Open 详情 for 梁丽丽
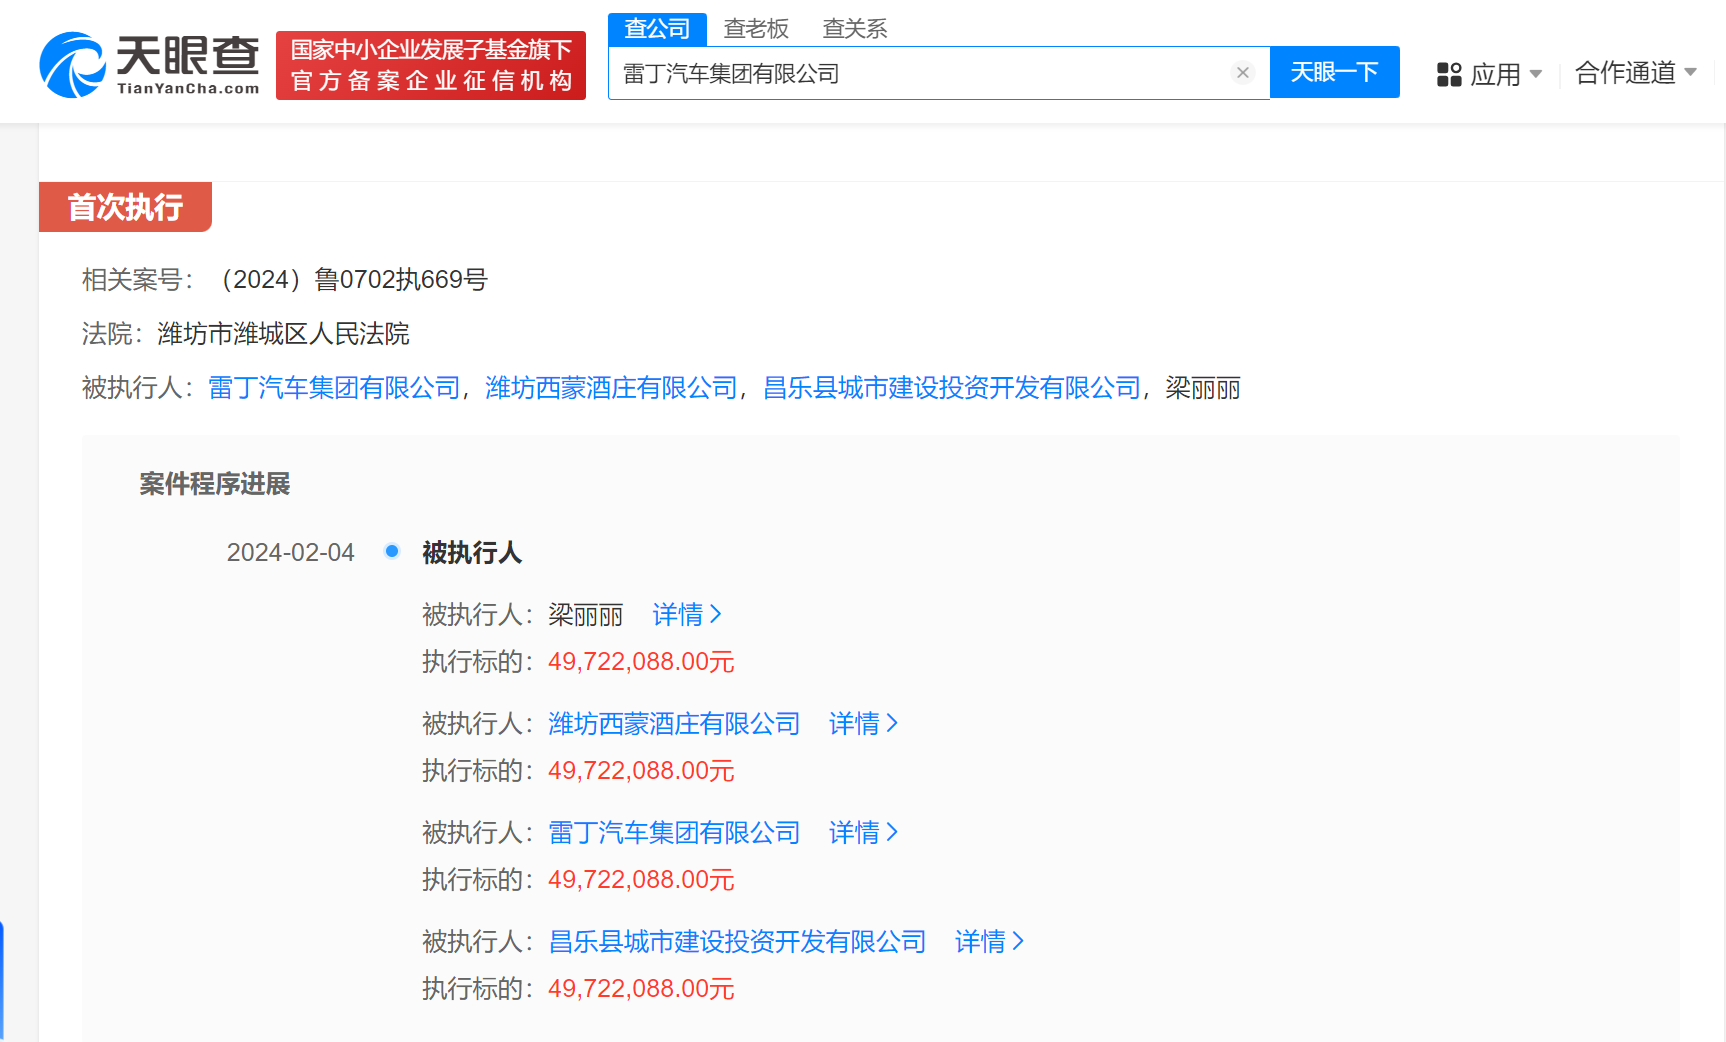The image size is (1726, 1042). click(687, 614)
